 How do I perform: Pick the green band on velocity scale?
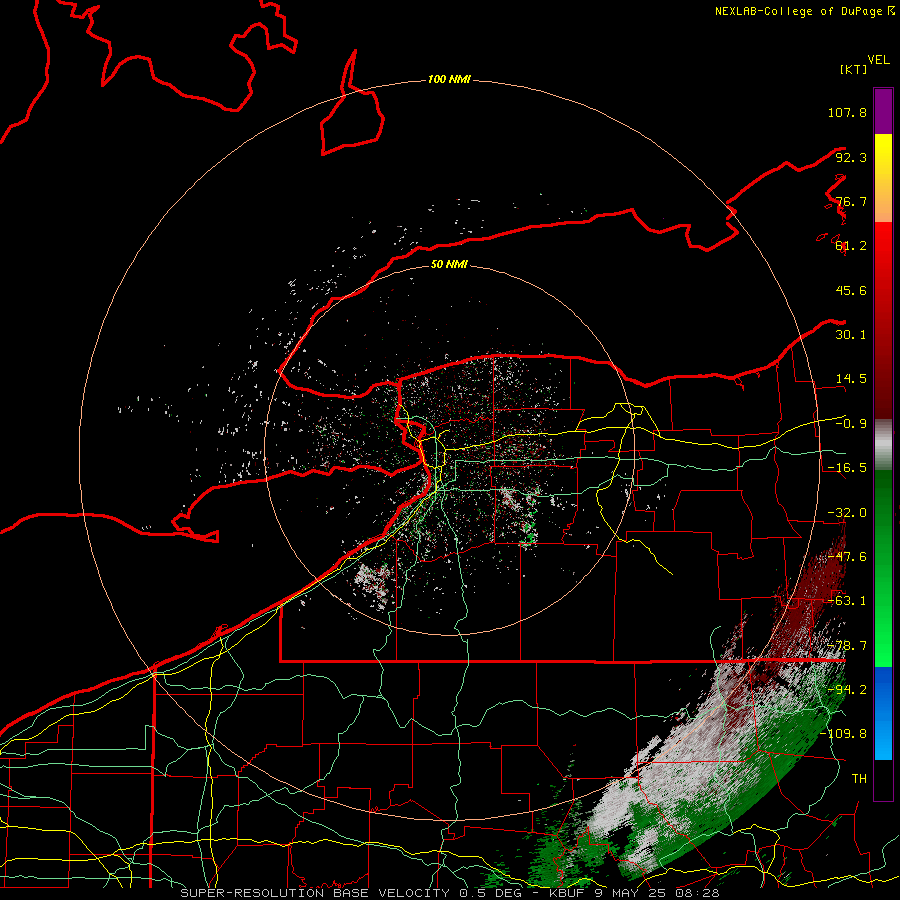click(x=883, y=568)
